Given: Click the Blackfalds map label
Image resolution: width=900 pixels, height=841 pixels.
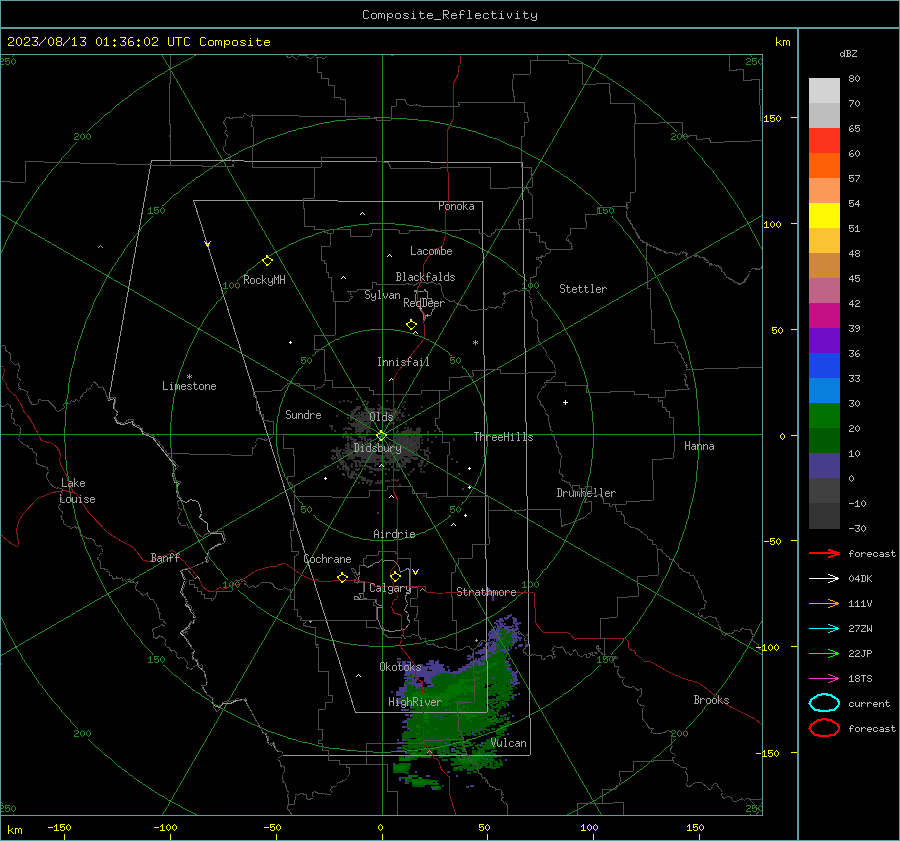Looking at the screenshot, I should (425, 277).
